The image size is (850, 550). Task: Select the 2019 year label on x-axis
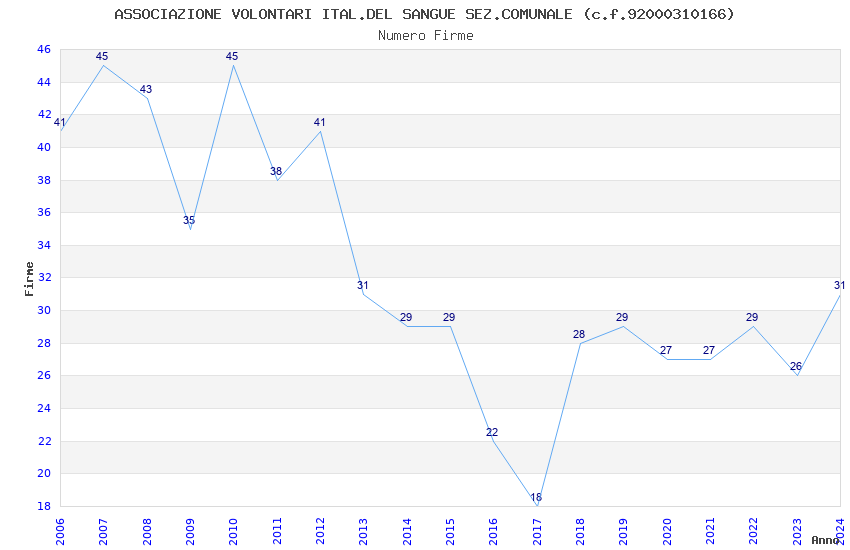pos(623,531)
